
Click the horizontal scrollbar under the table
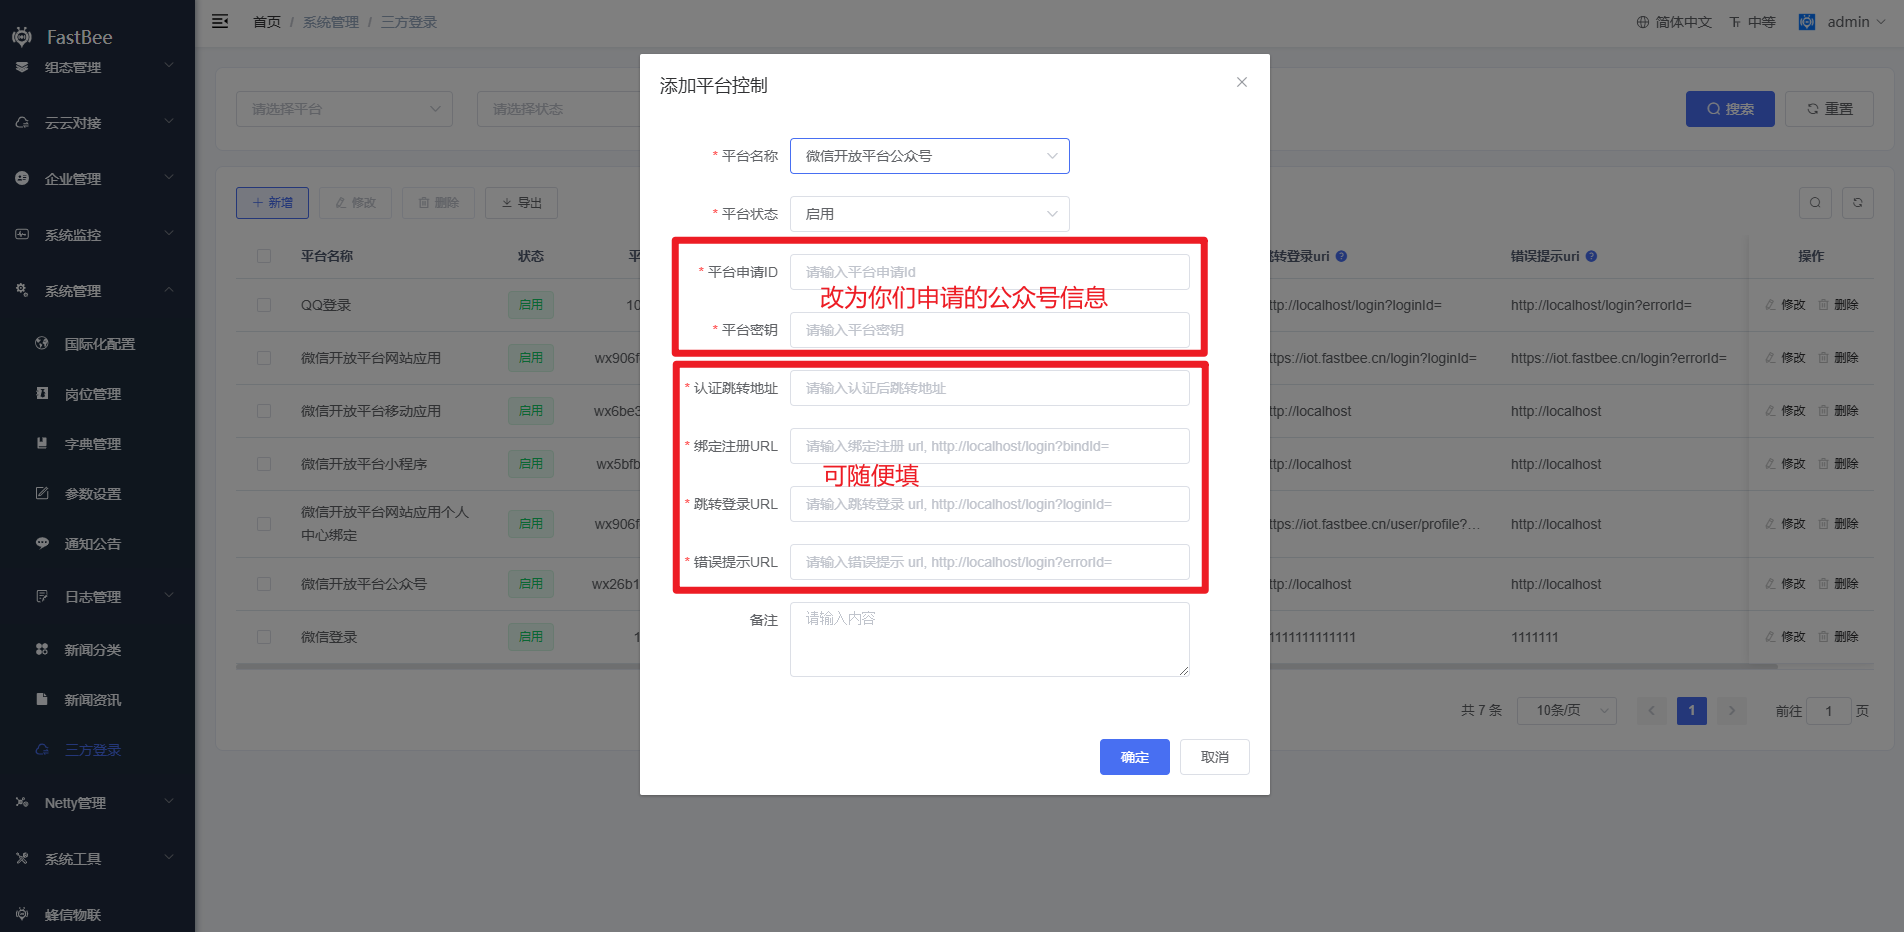point(1006,666)
